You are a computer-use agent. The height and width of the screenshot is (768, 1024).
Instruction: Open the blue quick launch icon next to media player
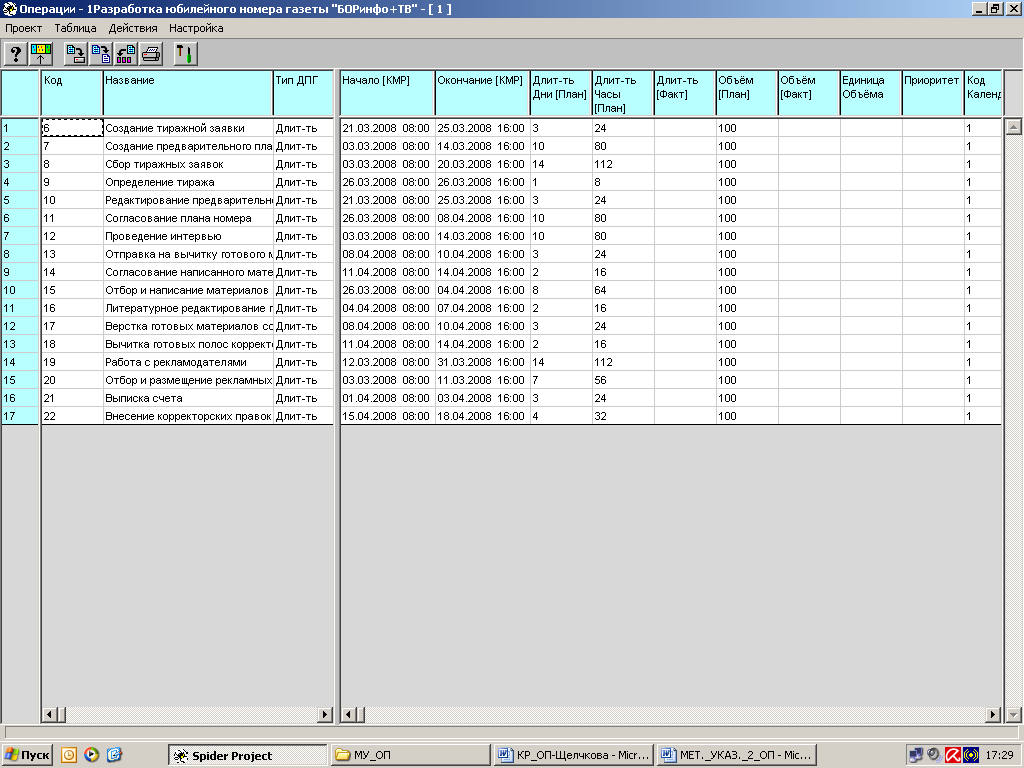[x=114, y=755]
